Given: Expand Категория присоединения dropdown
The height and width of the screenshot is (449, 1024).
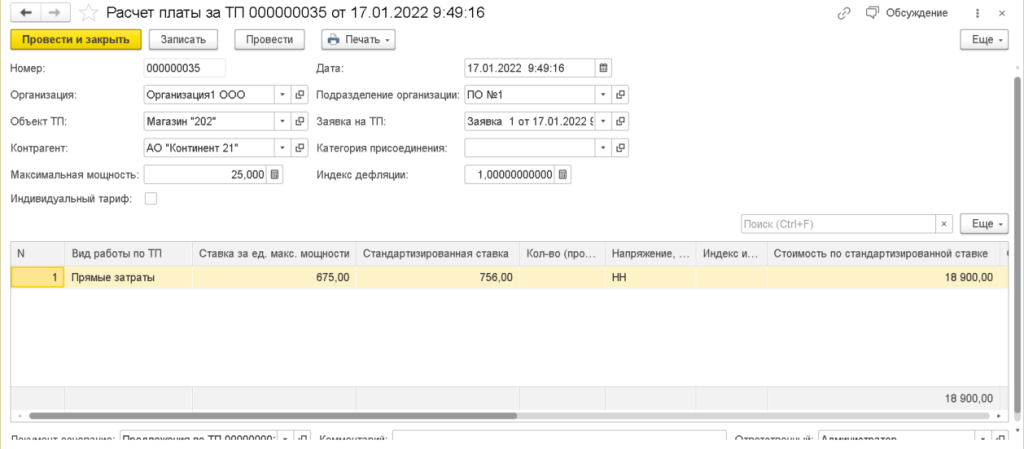Looking at the screenshot, I should pyautogui.click(x=603, y=148).
